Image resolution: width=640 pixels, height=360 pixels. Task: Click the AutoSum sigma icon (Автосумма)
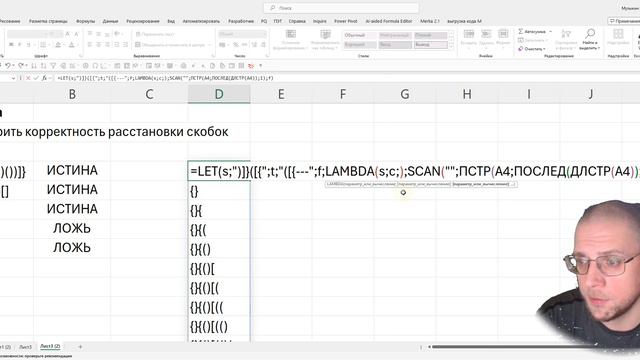click(x=520, y=31)
